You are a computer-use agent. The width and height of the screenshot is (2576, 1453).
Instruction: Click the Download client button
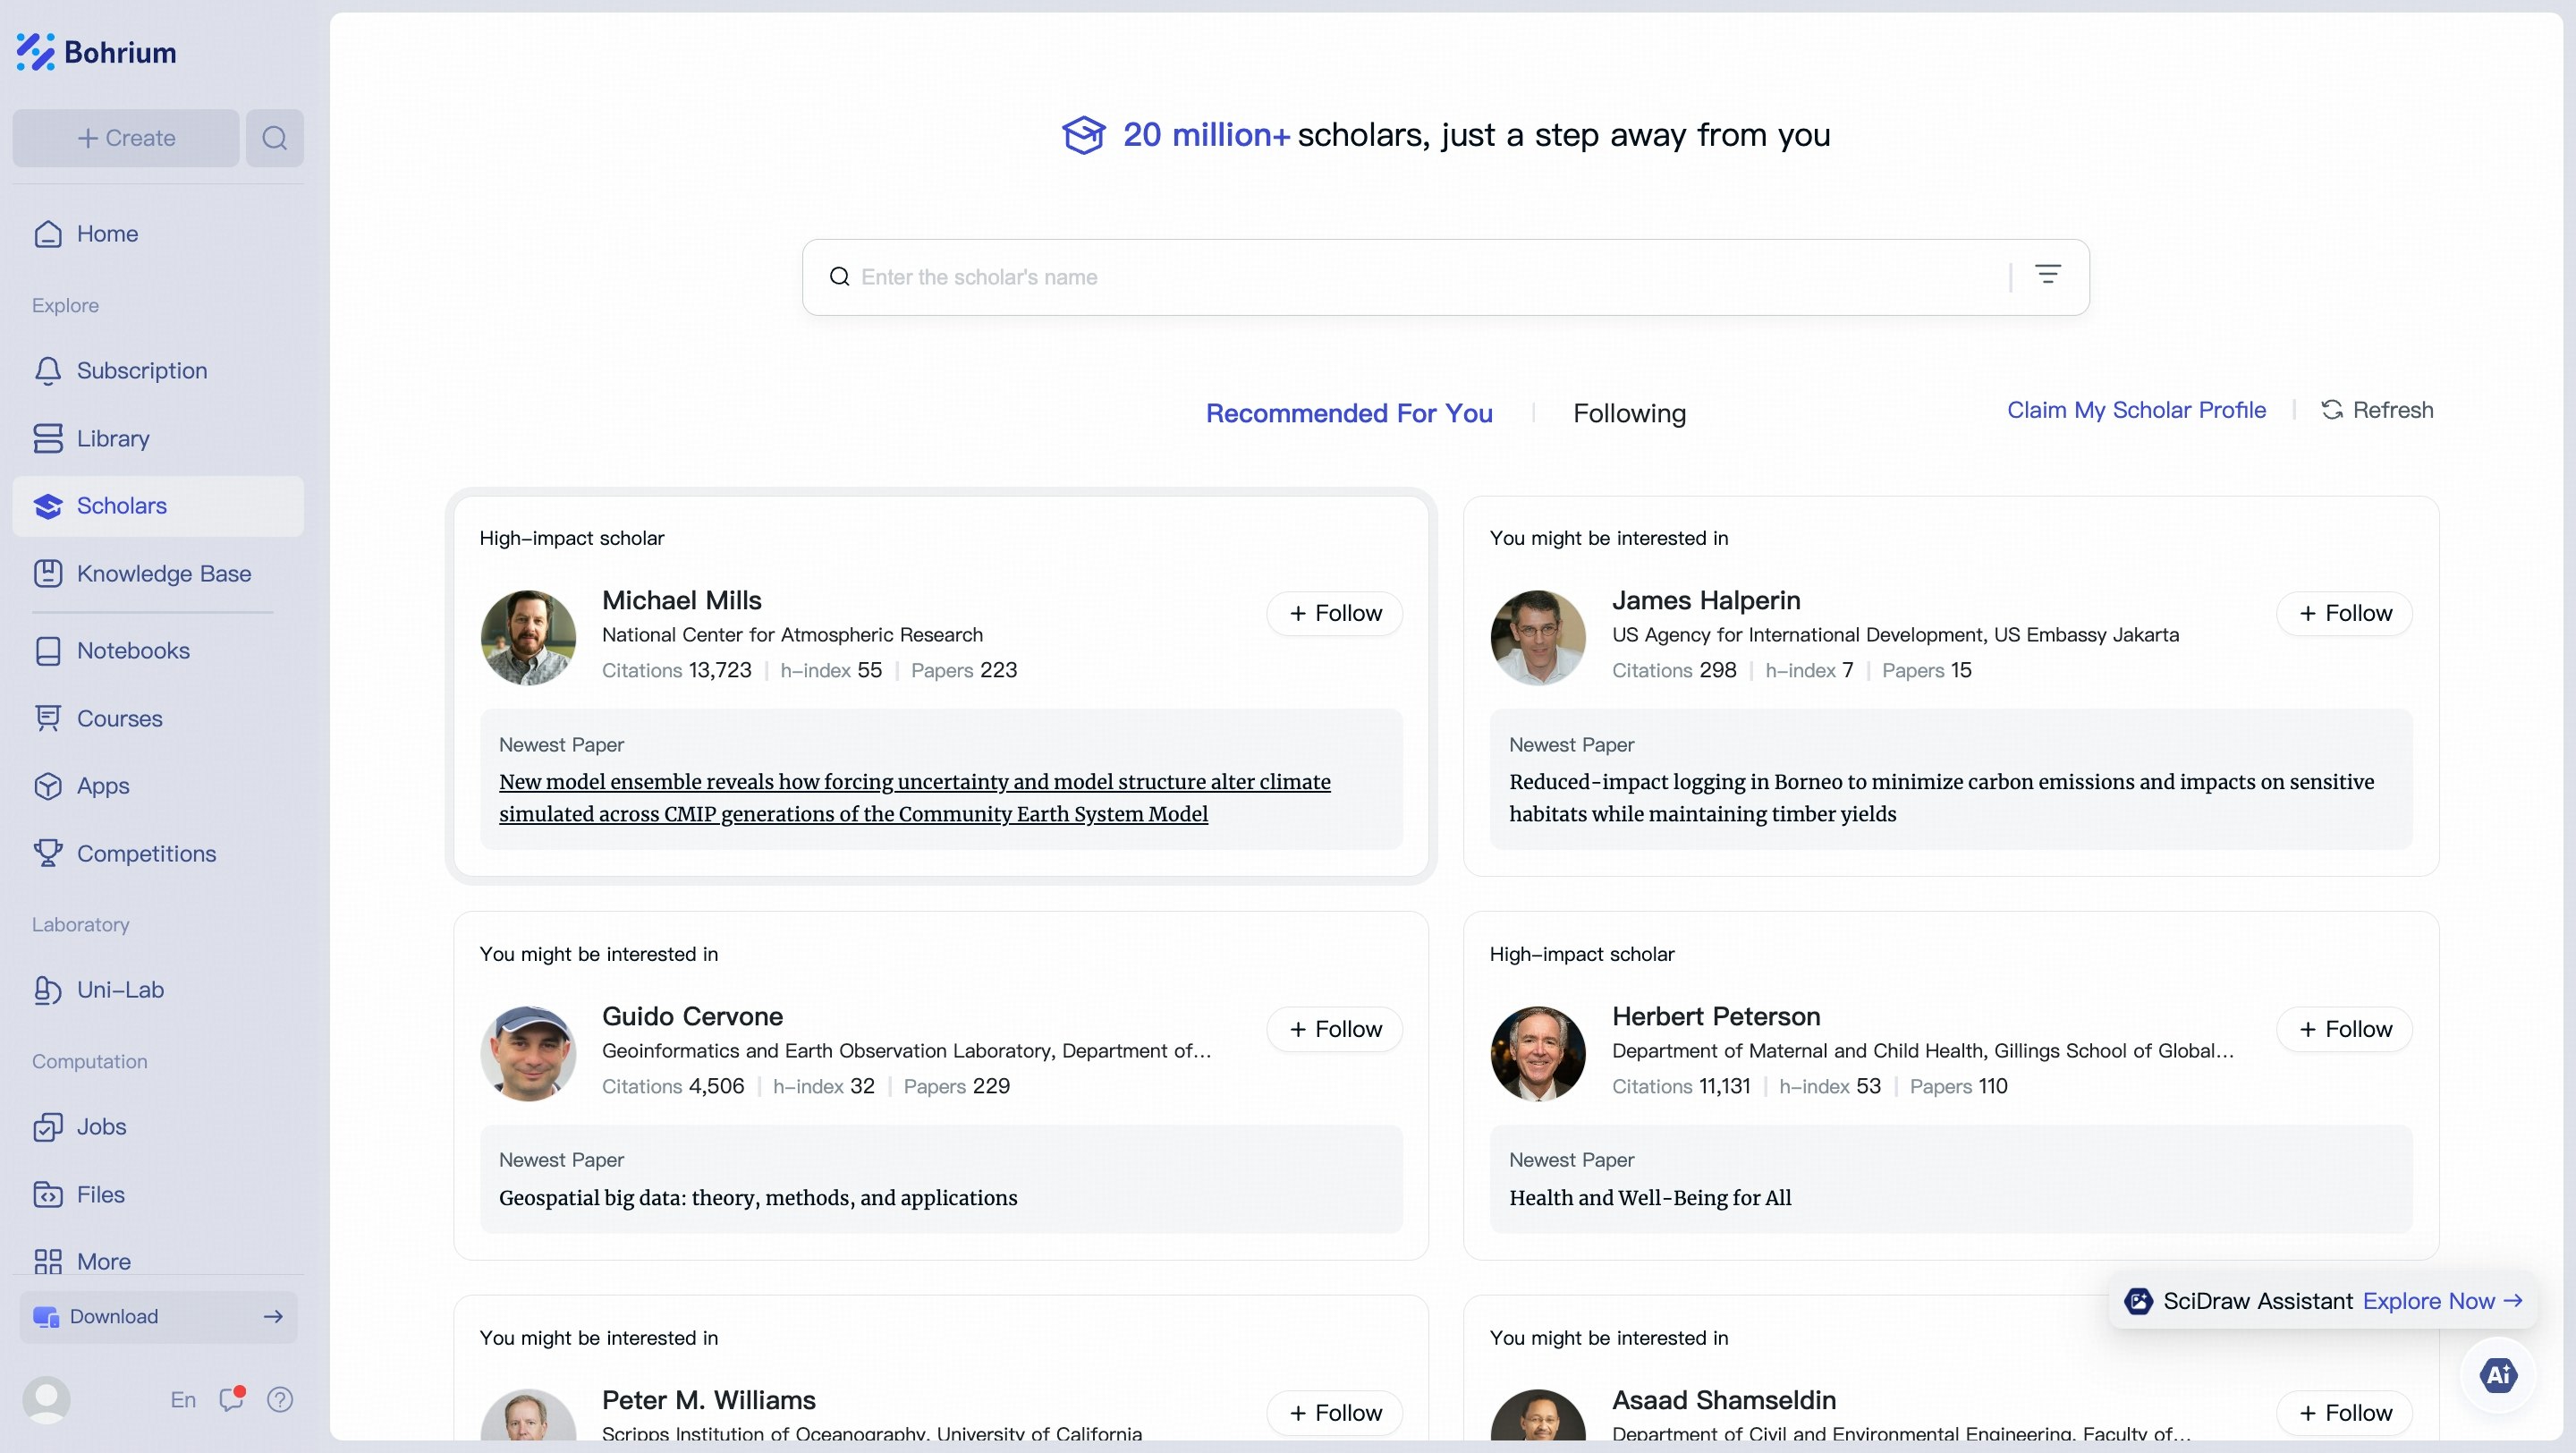(x=158, y=1316)
